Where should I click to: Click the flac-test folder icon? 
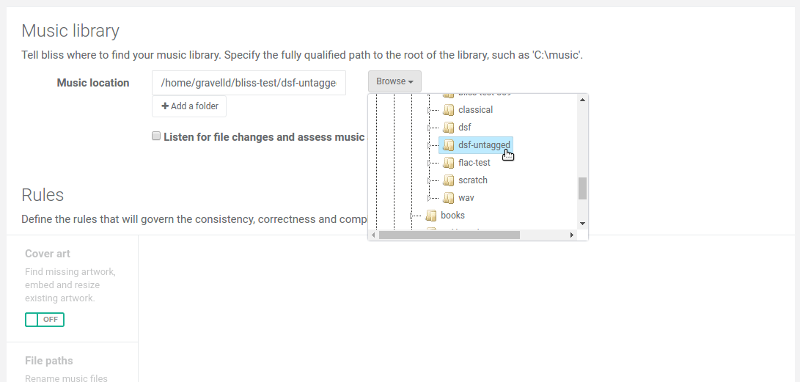pyautogui.click(x=448, y=163)
